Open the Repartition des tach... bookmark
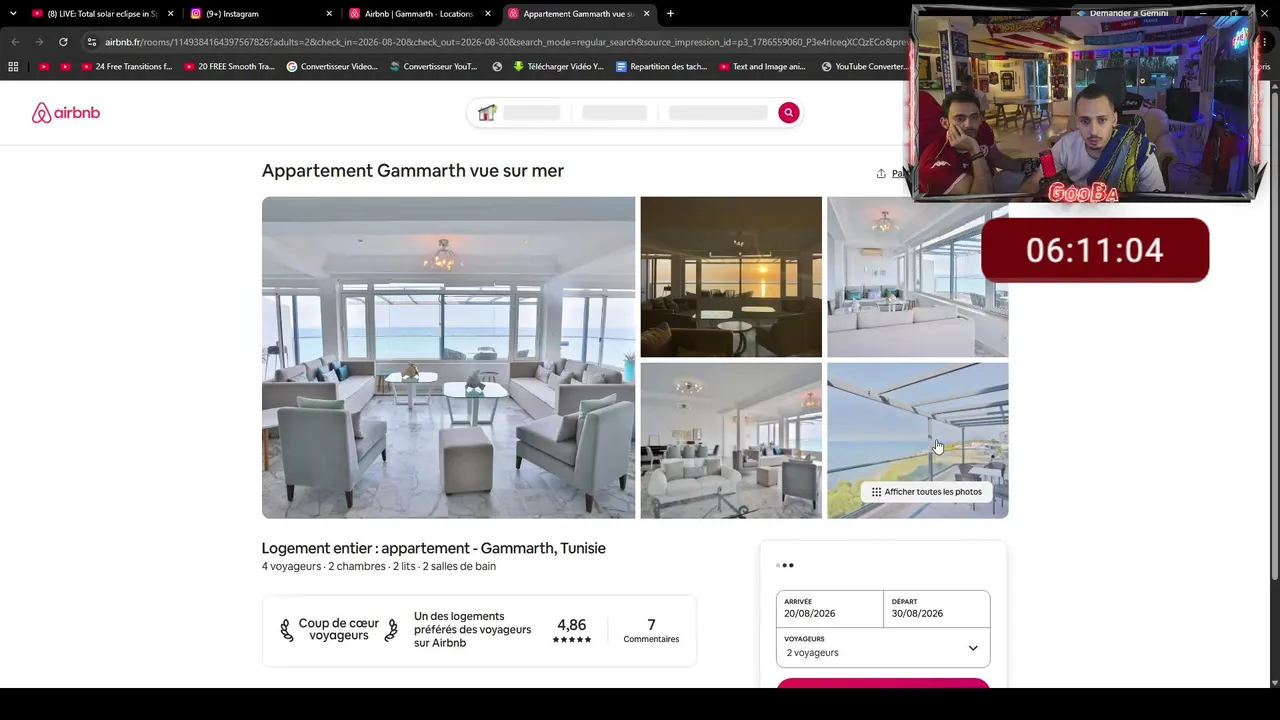1280x720 pixels. [662, 67]
